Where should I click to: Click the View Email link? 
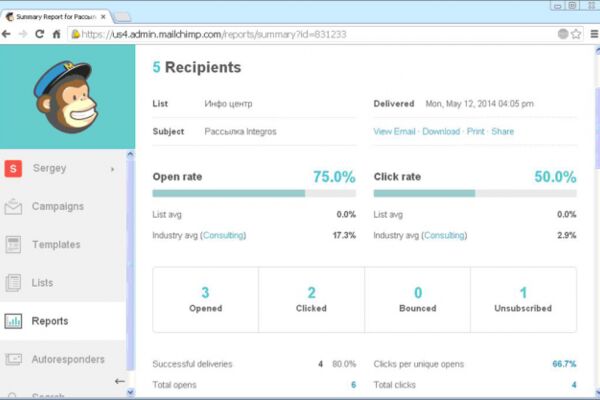click(395, 131)
